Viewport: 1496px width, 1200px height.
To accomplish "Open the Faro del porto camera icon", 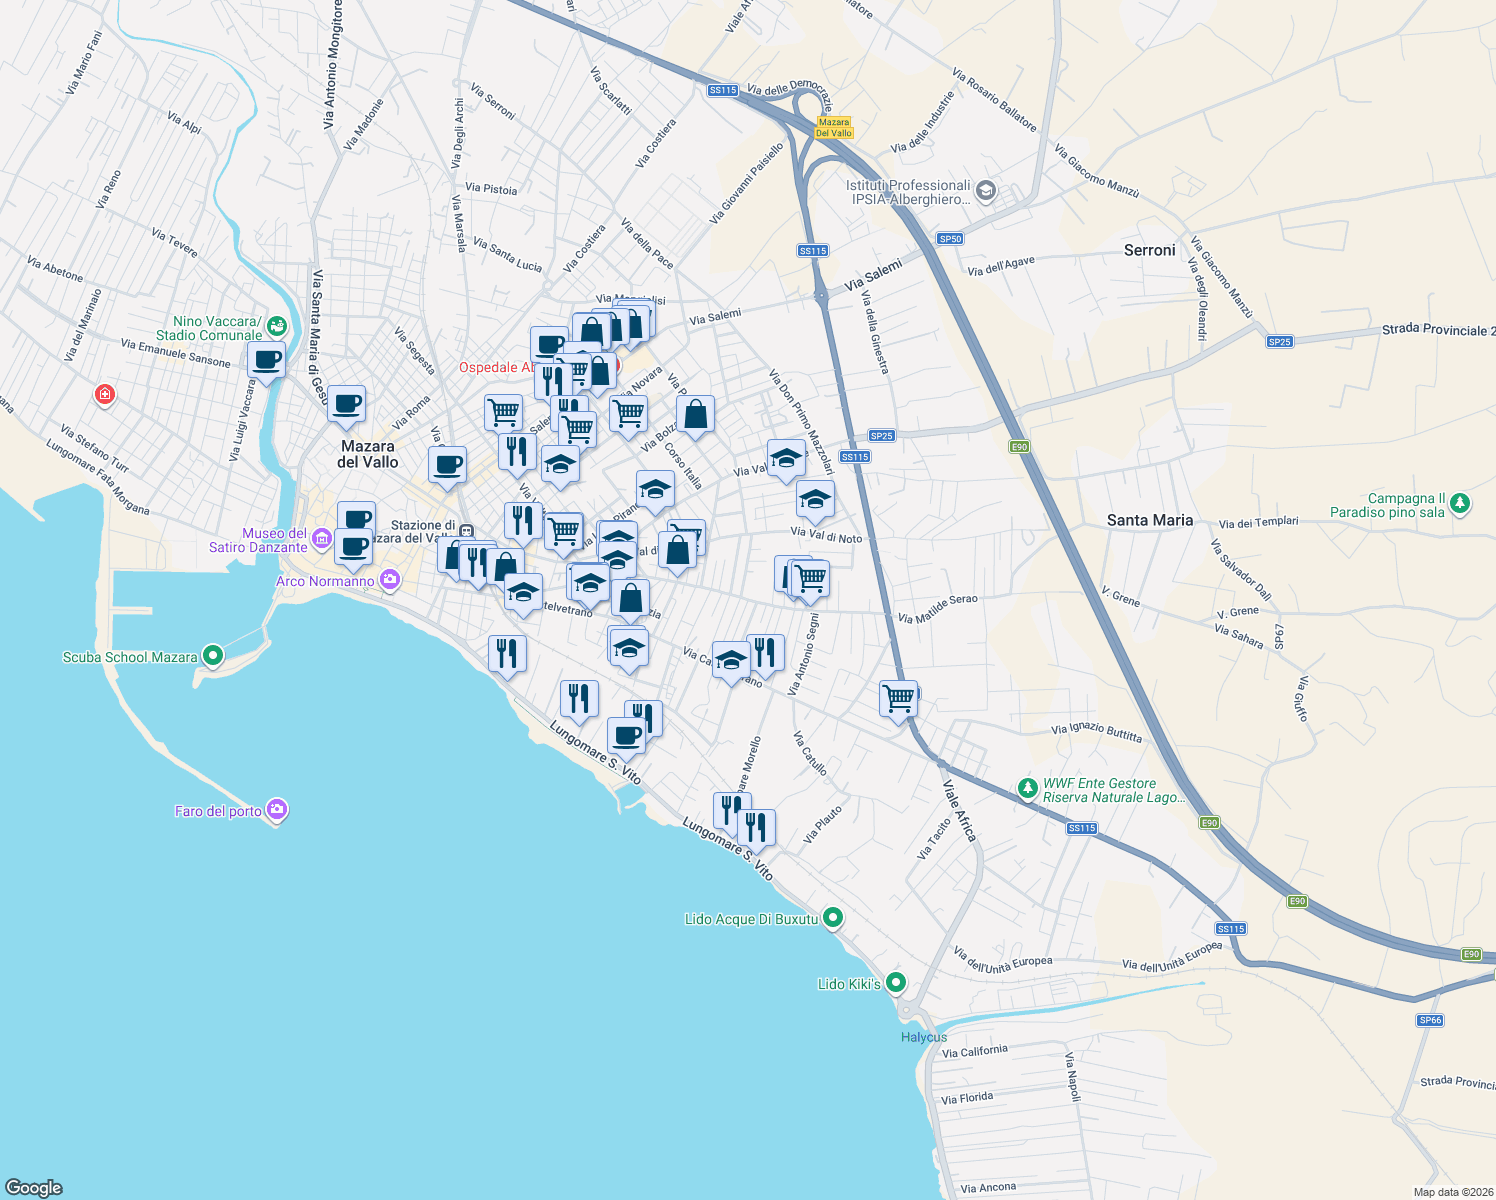I will 277,809.
